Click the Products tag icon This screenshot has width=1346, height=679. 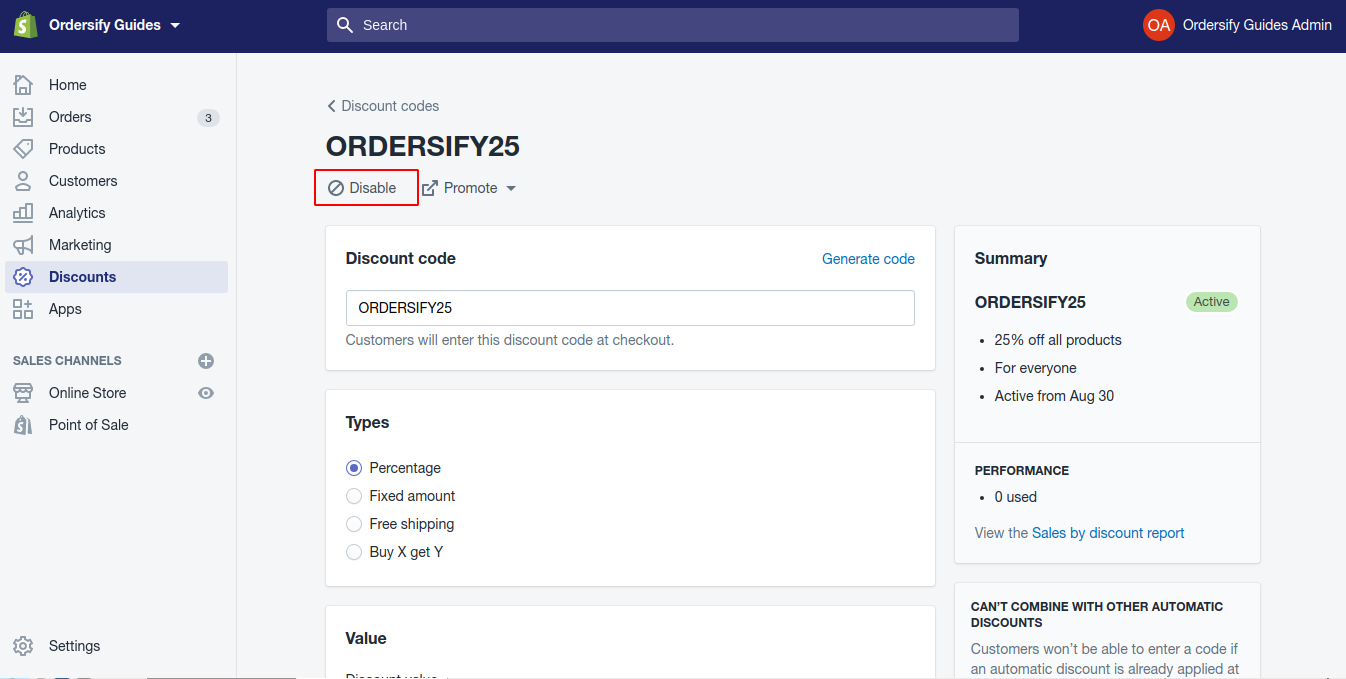pyautogui.click(x=23, y=149)
